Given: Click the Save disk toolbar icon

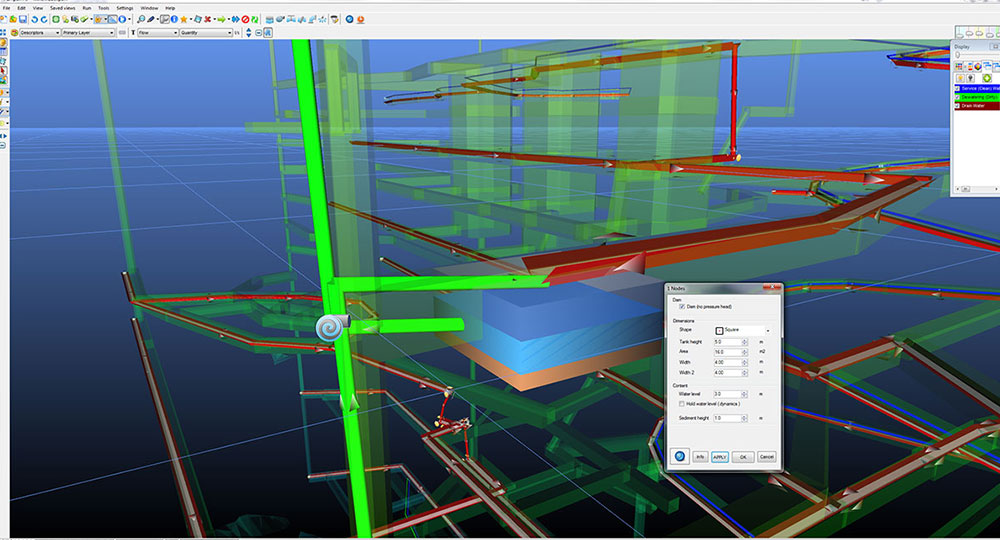Looking at the screenshot, I should coord(23,19).
